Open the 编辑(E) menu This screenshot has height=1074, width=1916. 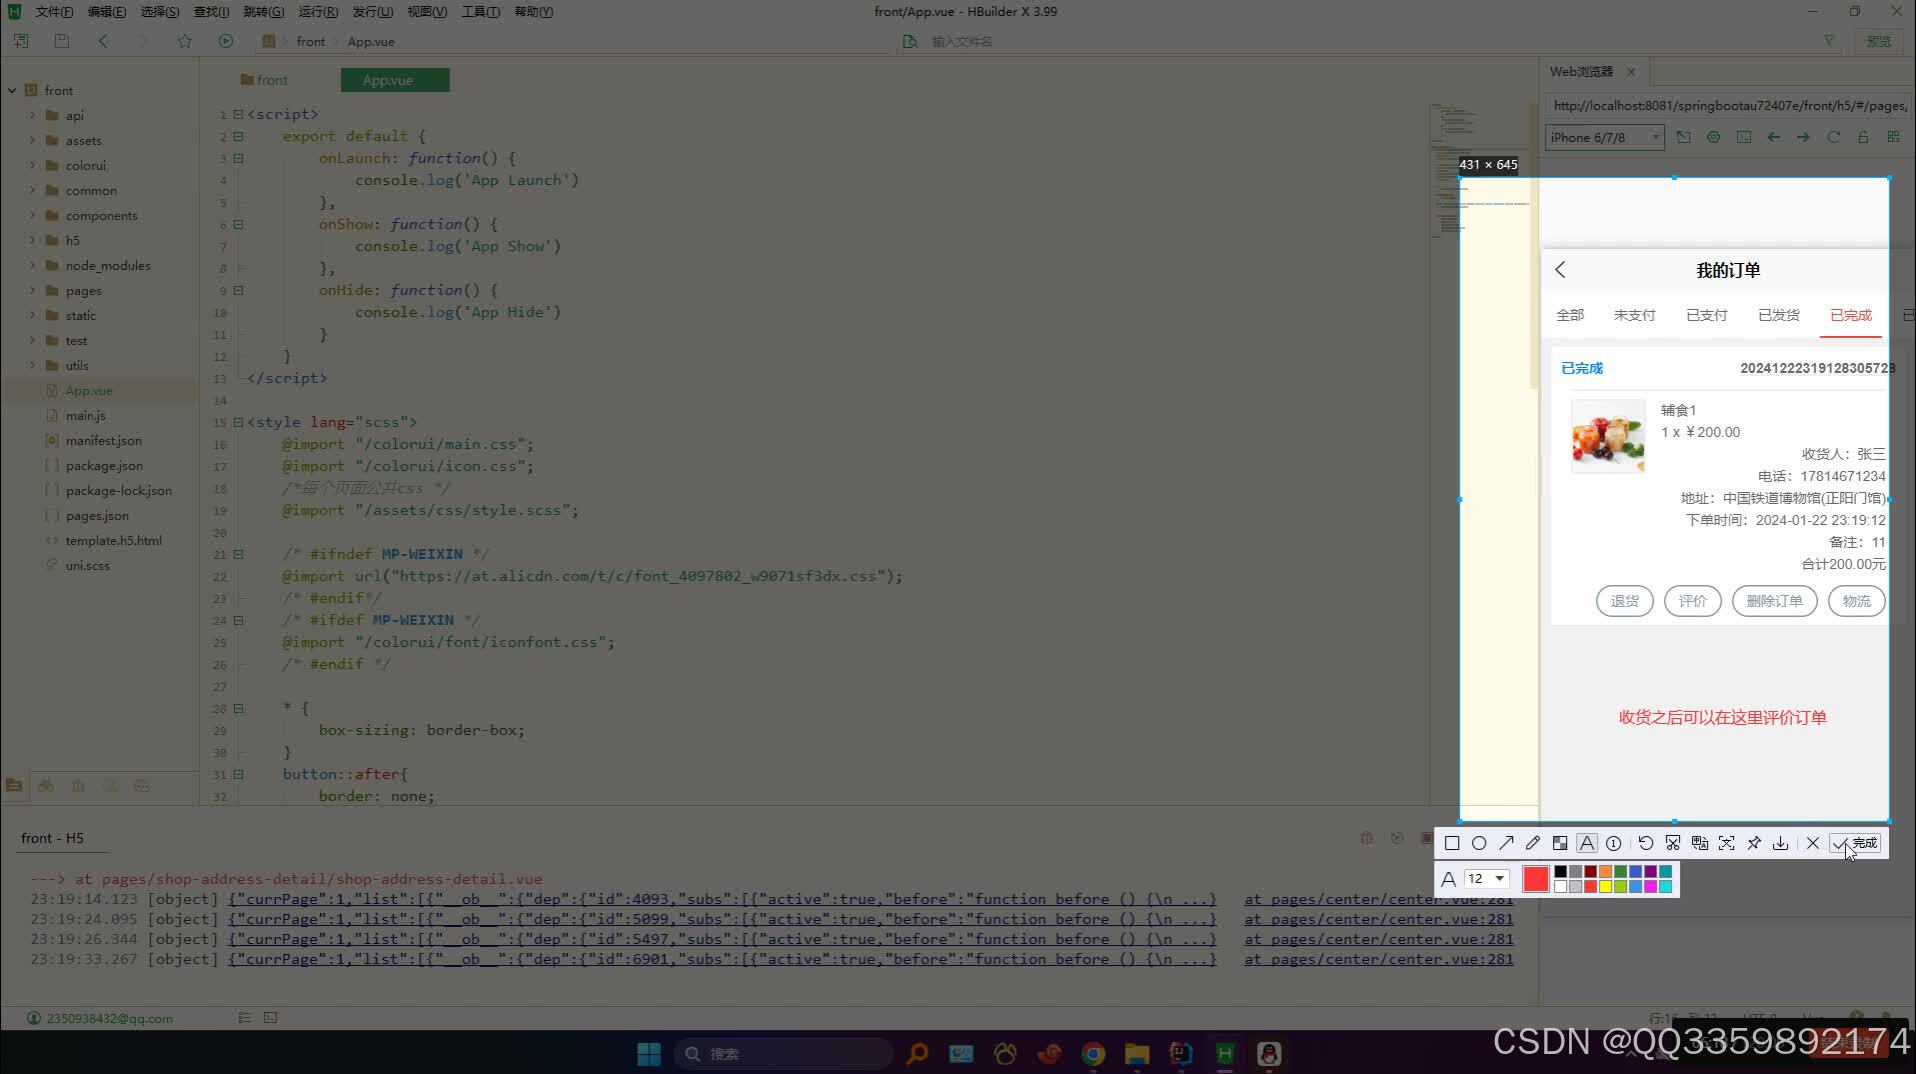[x=107, y=12]
